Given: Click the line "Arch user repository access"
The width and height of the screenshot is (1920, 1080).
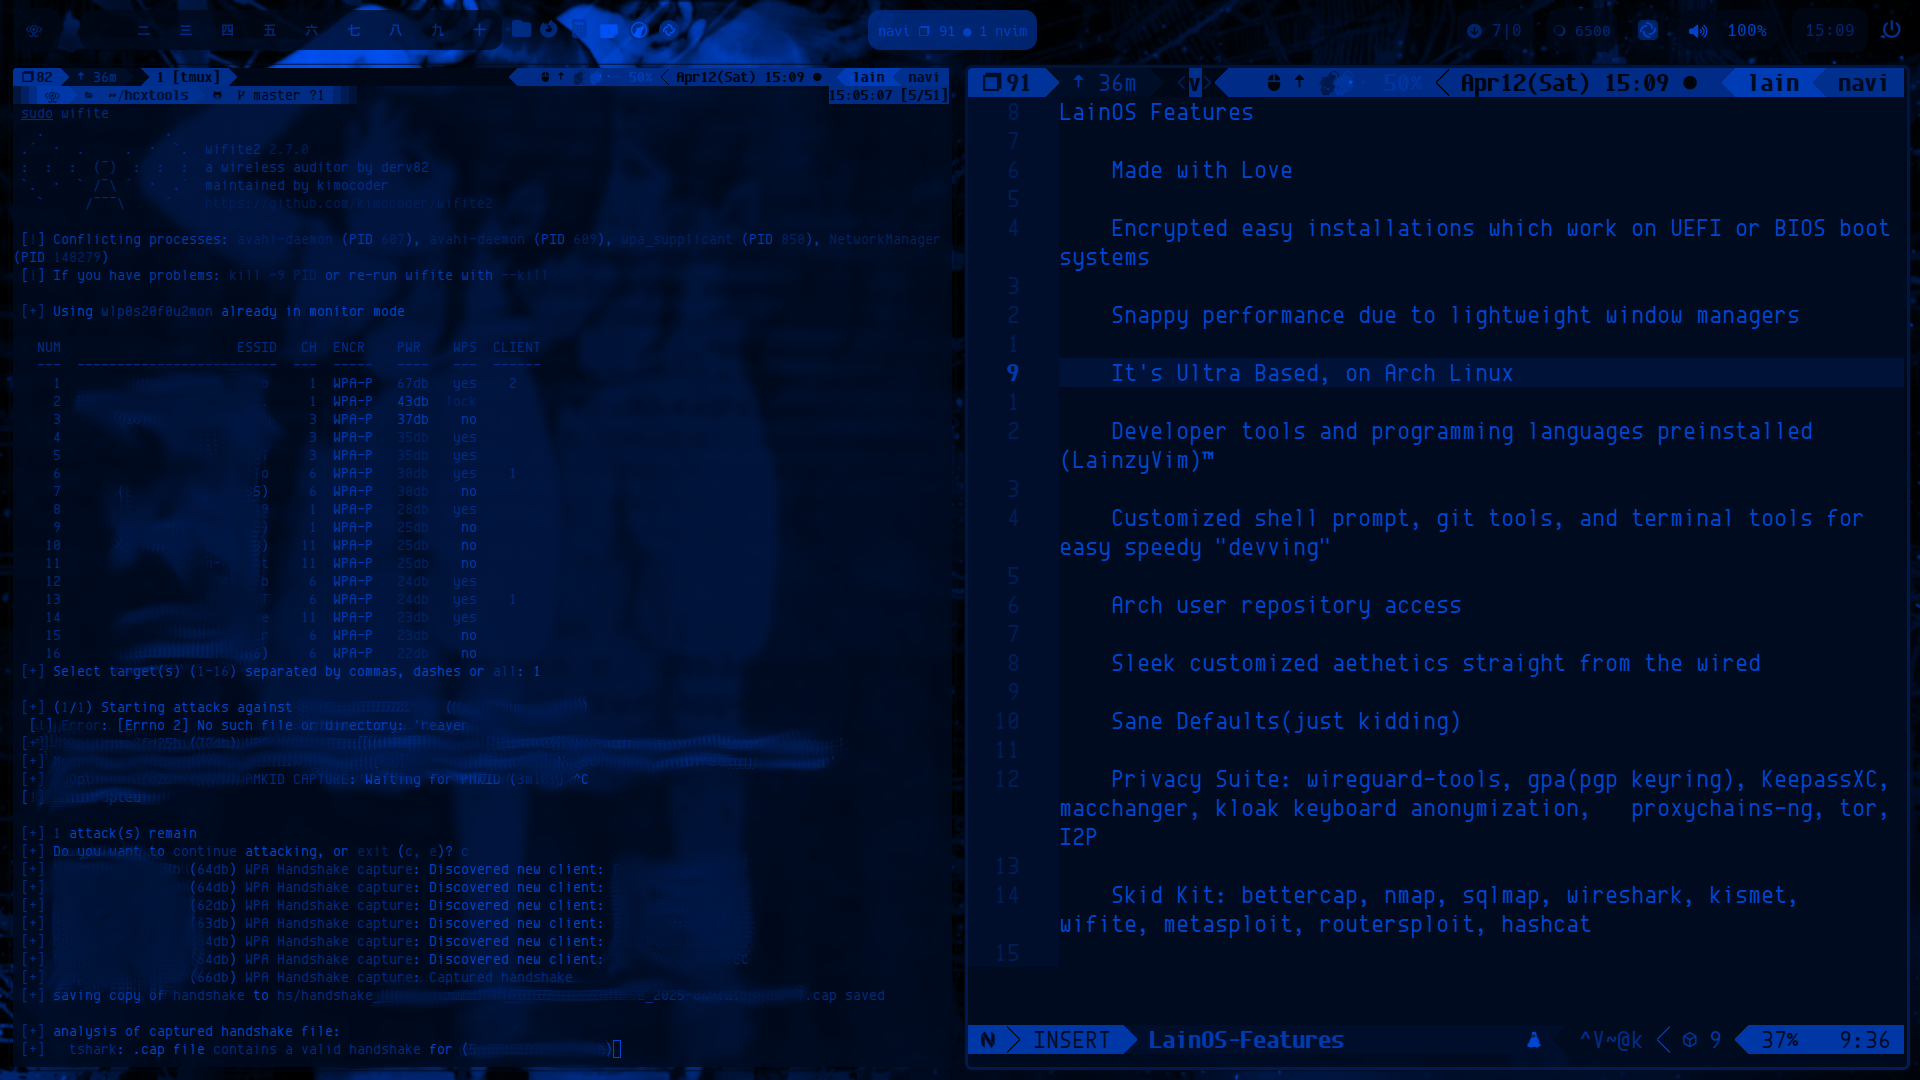Looking at the screenshot, I should (x=1286, y=605).
